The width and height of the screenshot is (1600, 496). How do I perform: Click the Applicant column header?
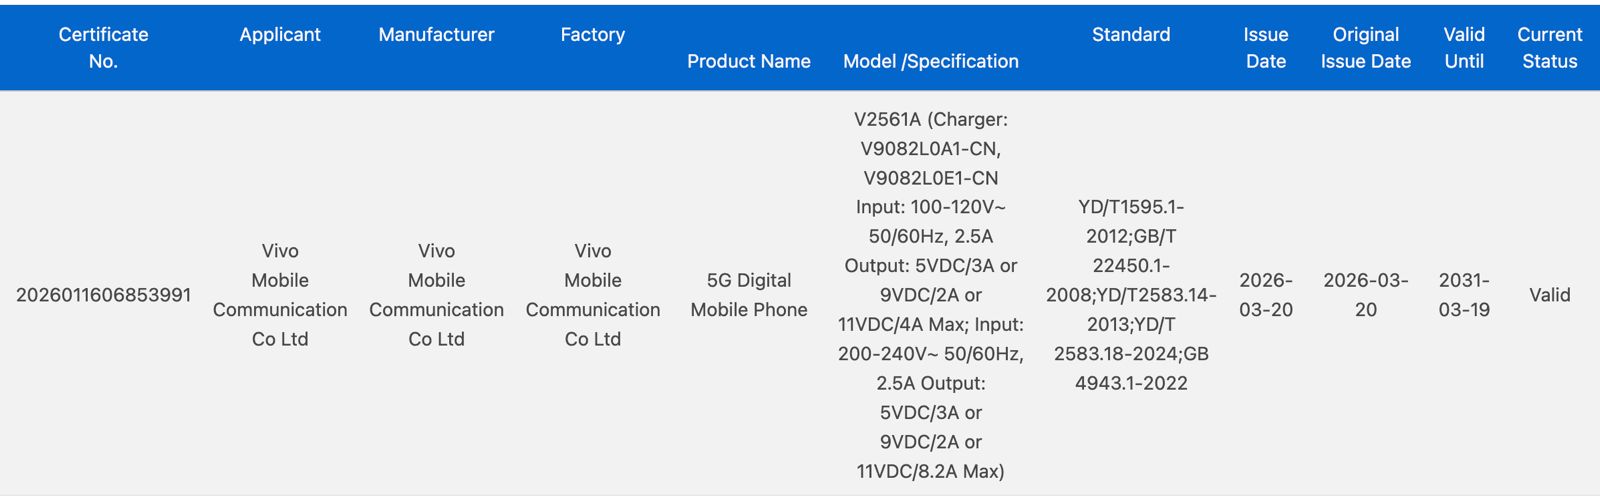click(280, 35)
